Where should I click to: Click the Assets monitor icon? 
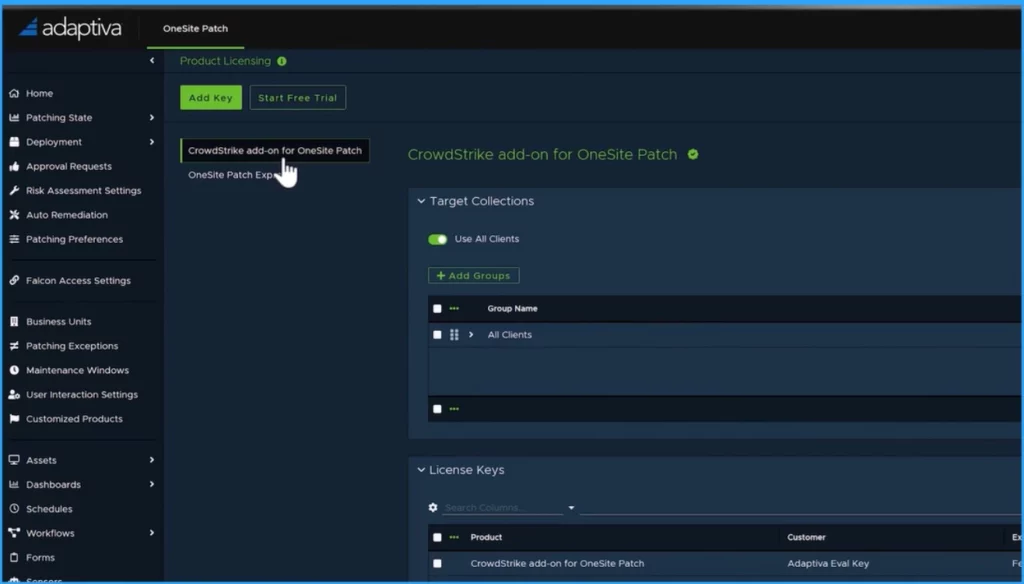[x=14, y=460]
